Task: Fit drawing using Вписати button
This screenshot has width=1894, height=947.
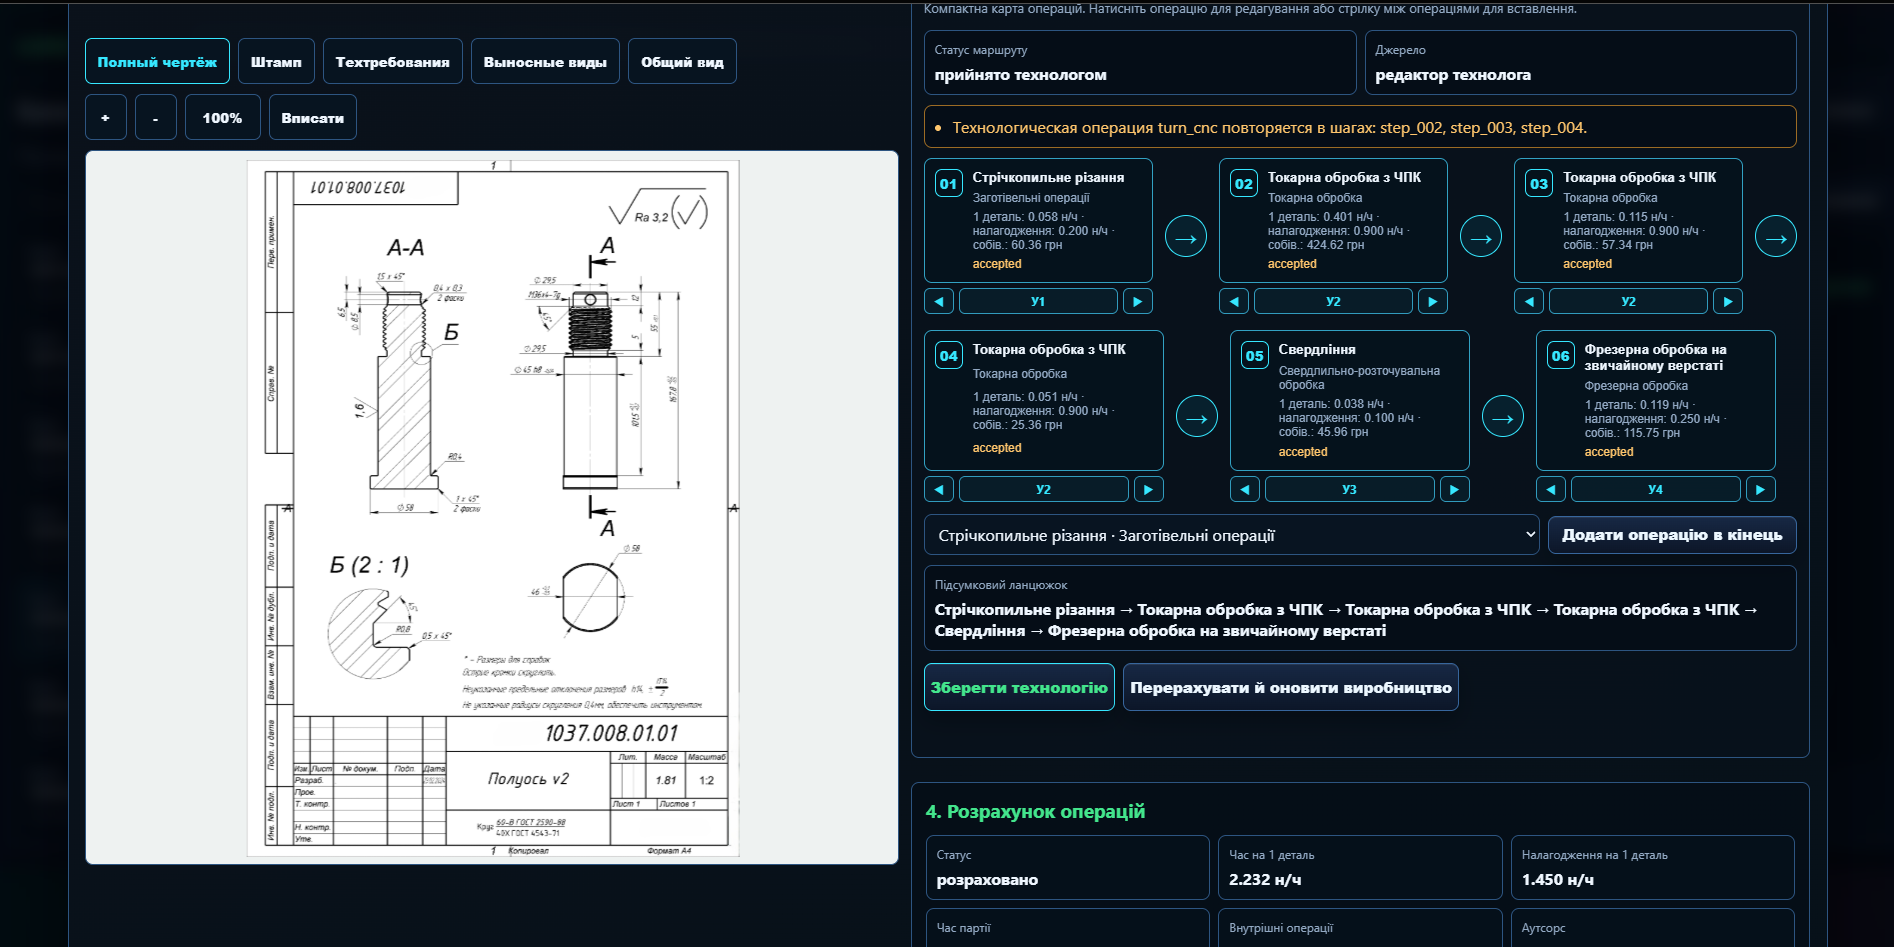Action: coord(312,117)
